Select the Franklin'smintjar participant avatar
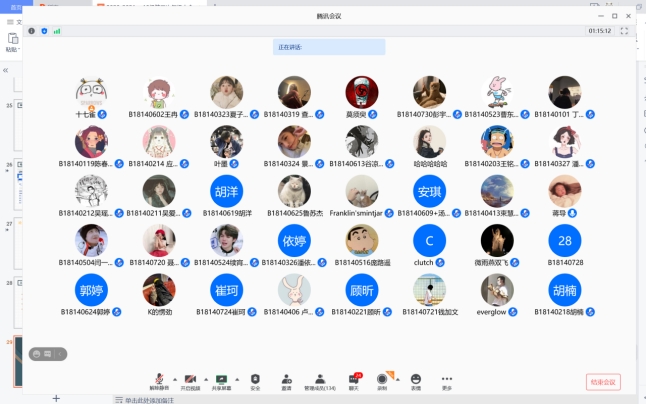 362,191
